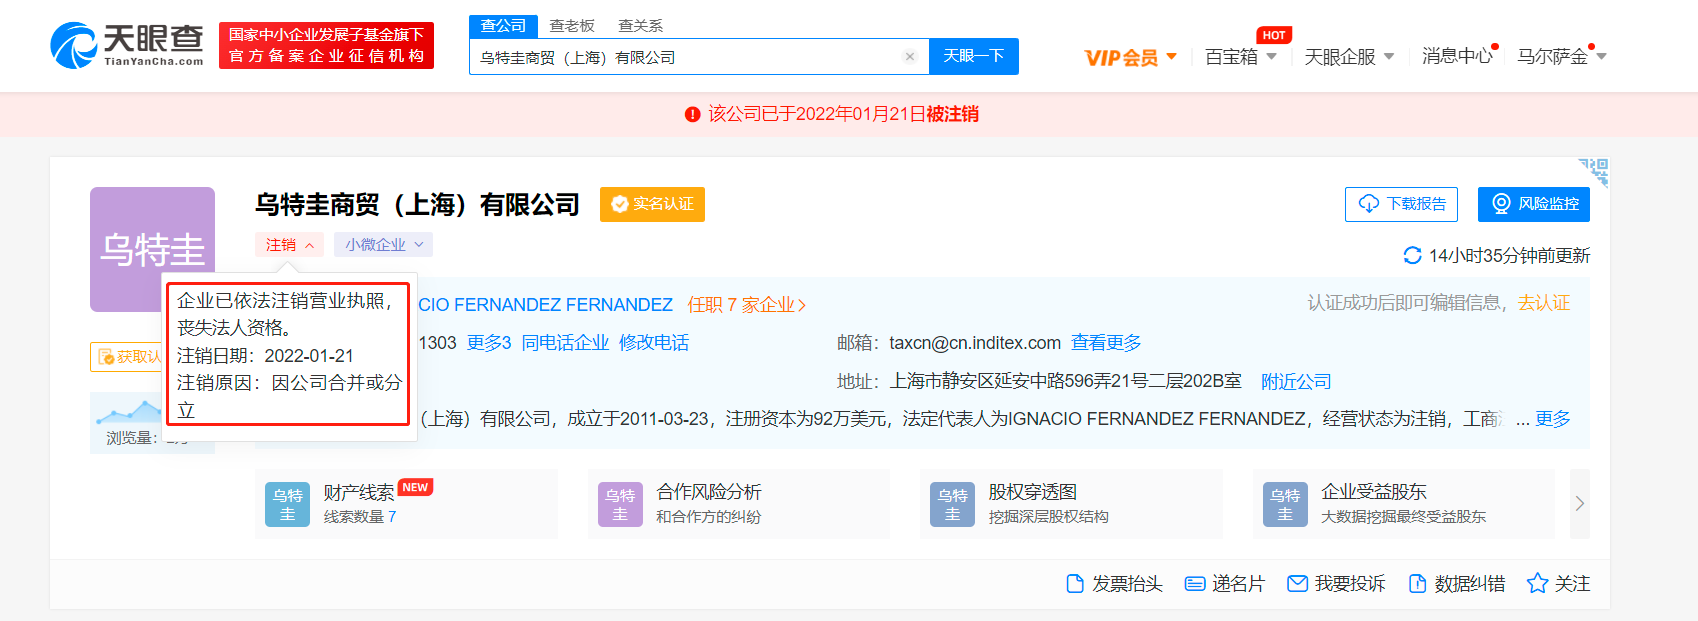Viewport: 1698px width, 621px height.
Task: Click the 实名认证 badge
Action: coord(652,204)
